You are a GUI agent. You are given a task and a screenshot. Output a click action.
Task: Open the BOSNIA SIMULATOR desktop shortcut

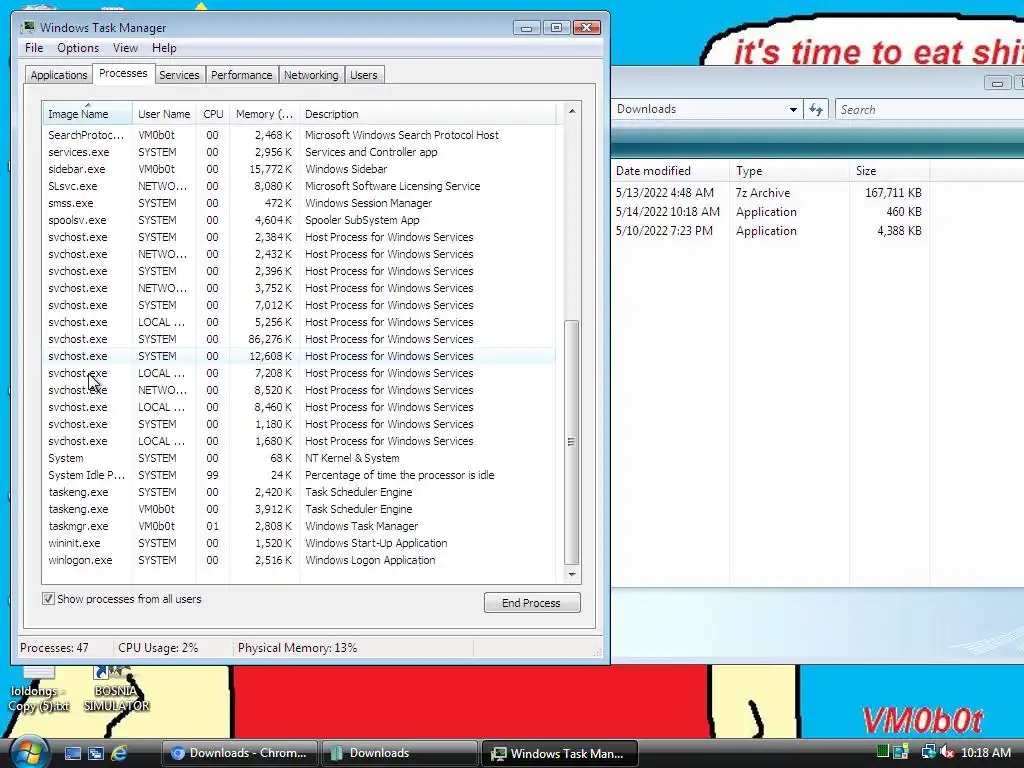(116, 689)
